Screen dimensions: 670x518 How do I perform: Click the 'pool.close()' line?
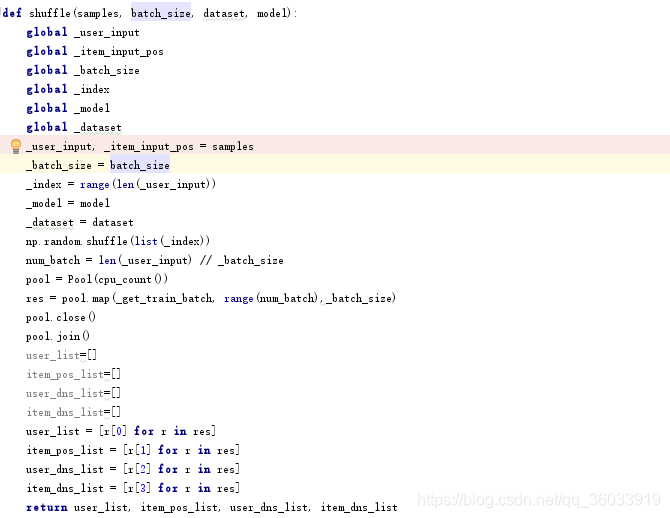pos(61,317)
